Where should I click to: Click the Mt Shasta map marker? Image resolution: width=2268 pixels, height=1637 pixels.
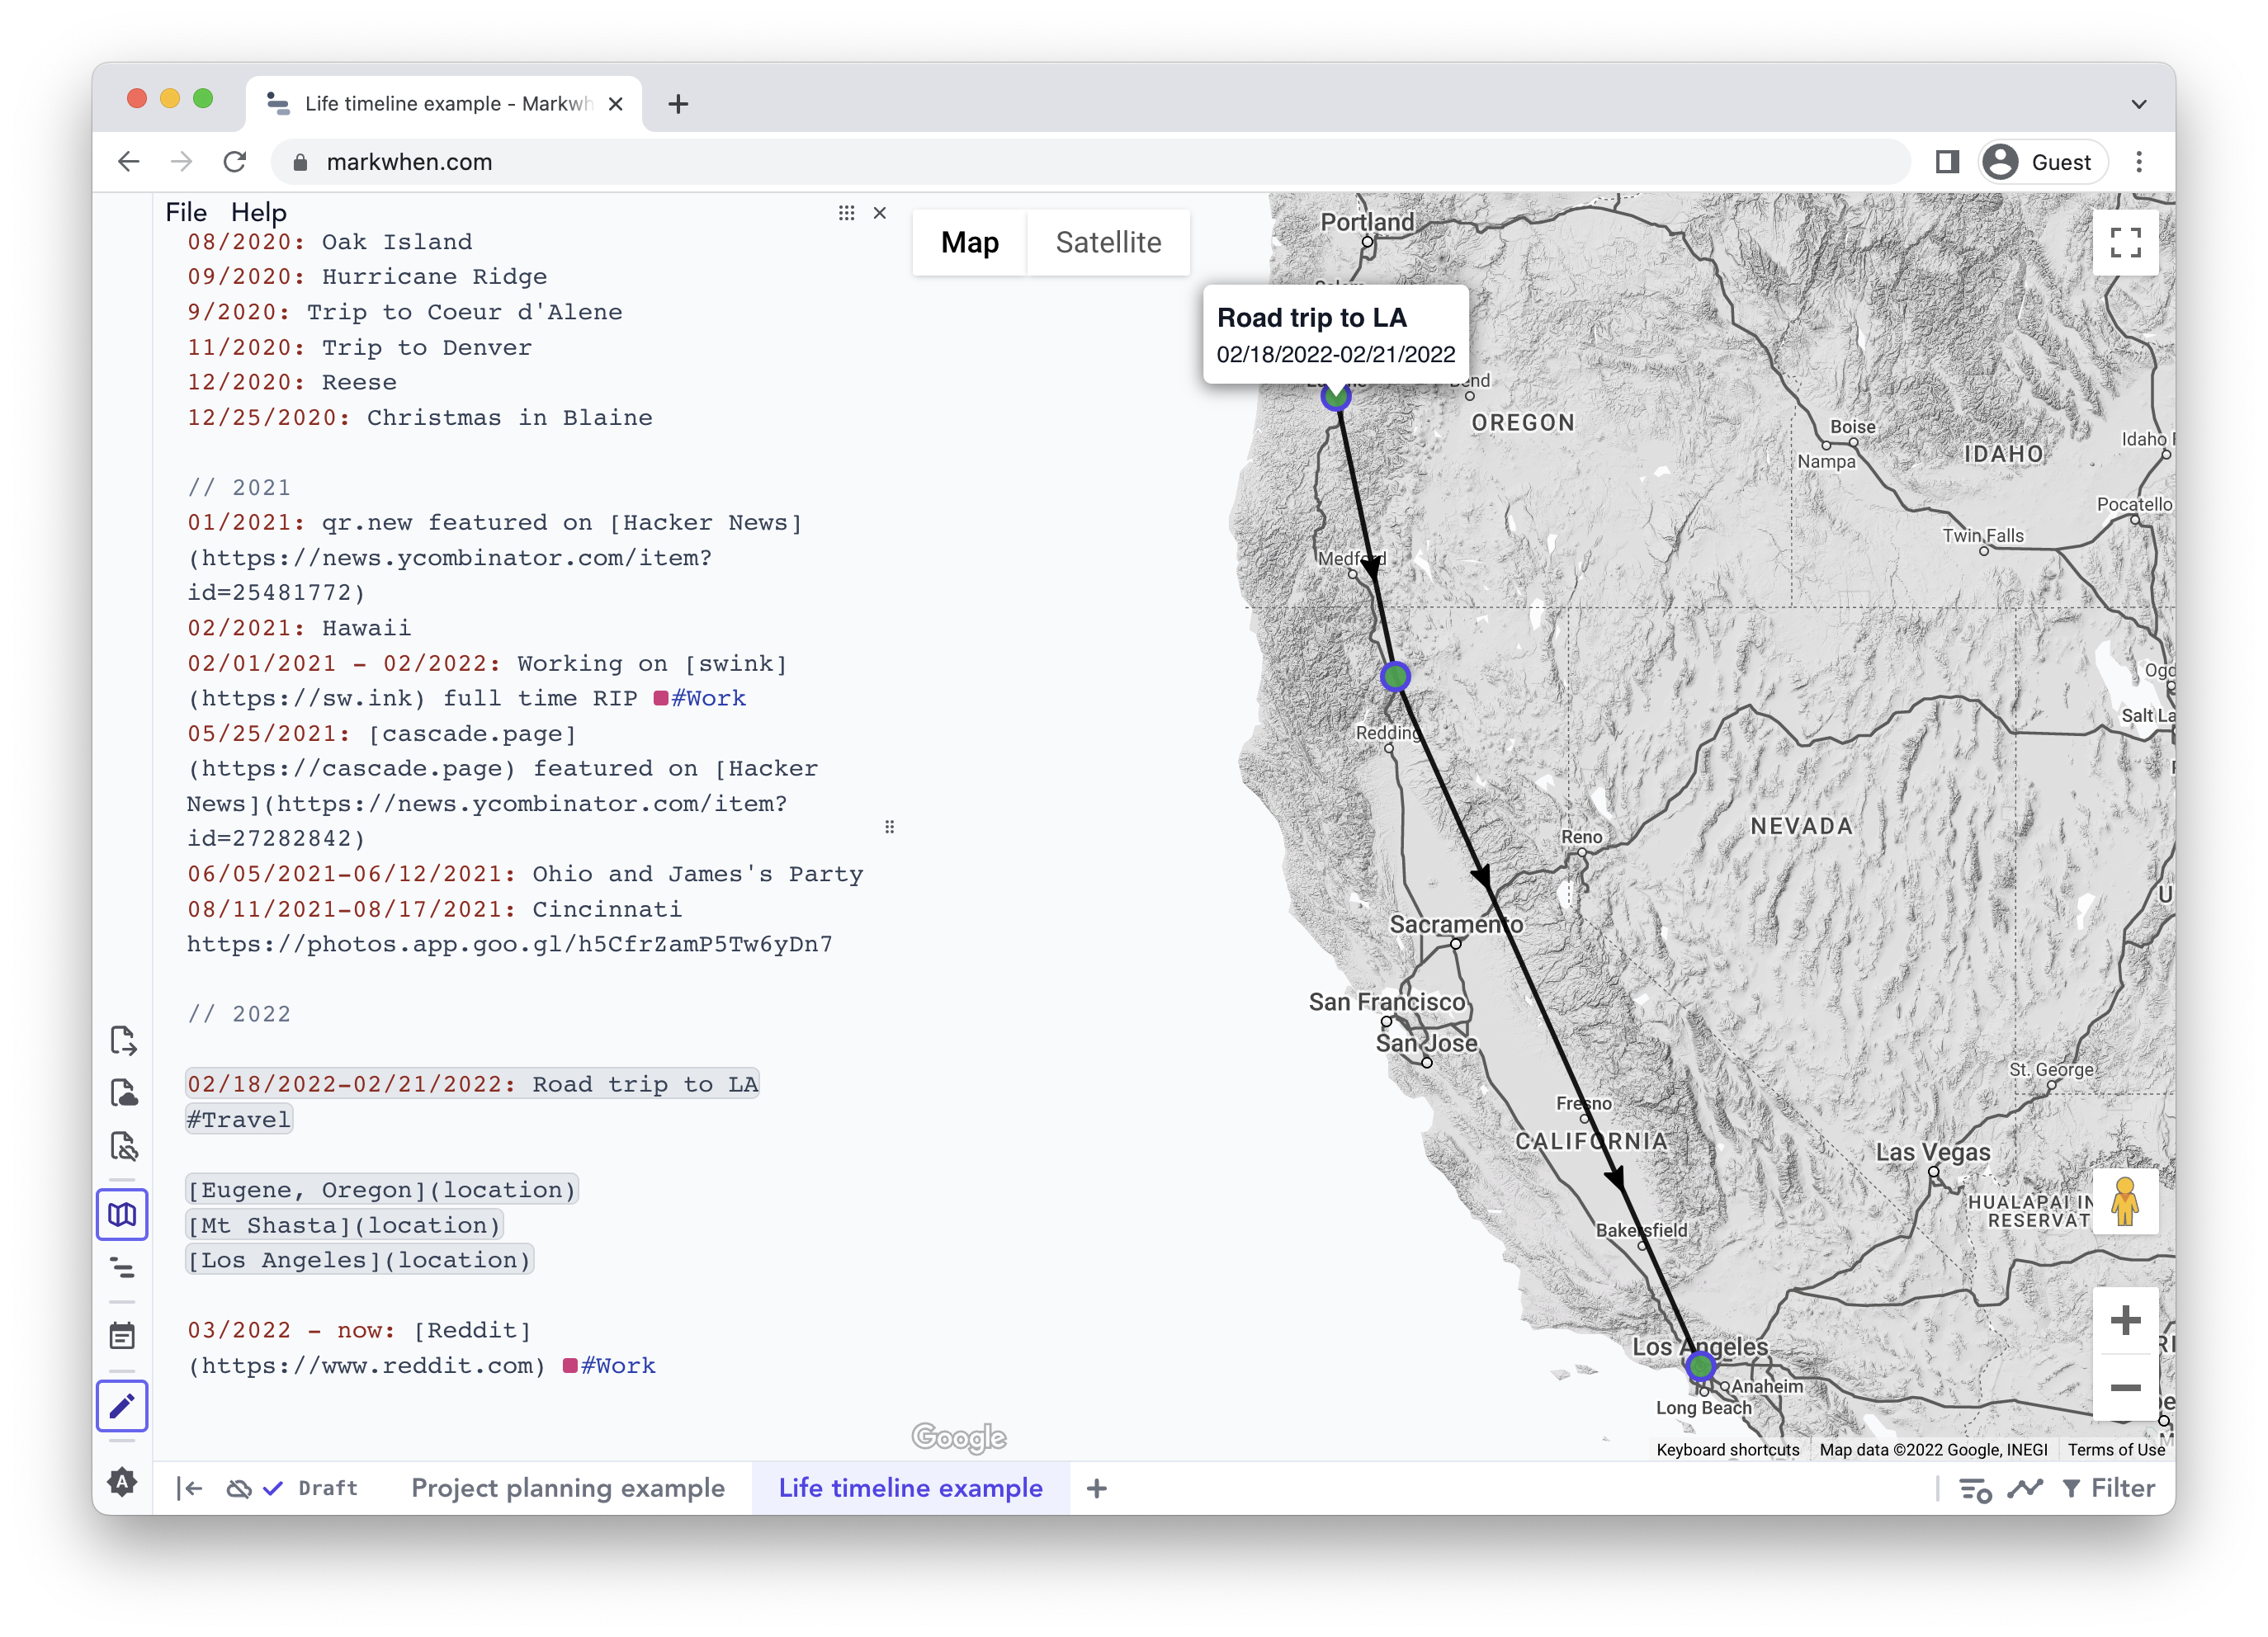point(1395,677)
